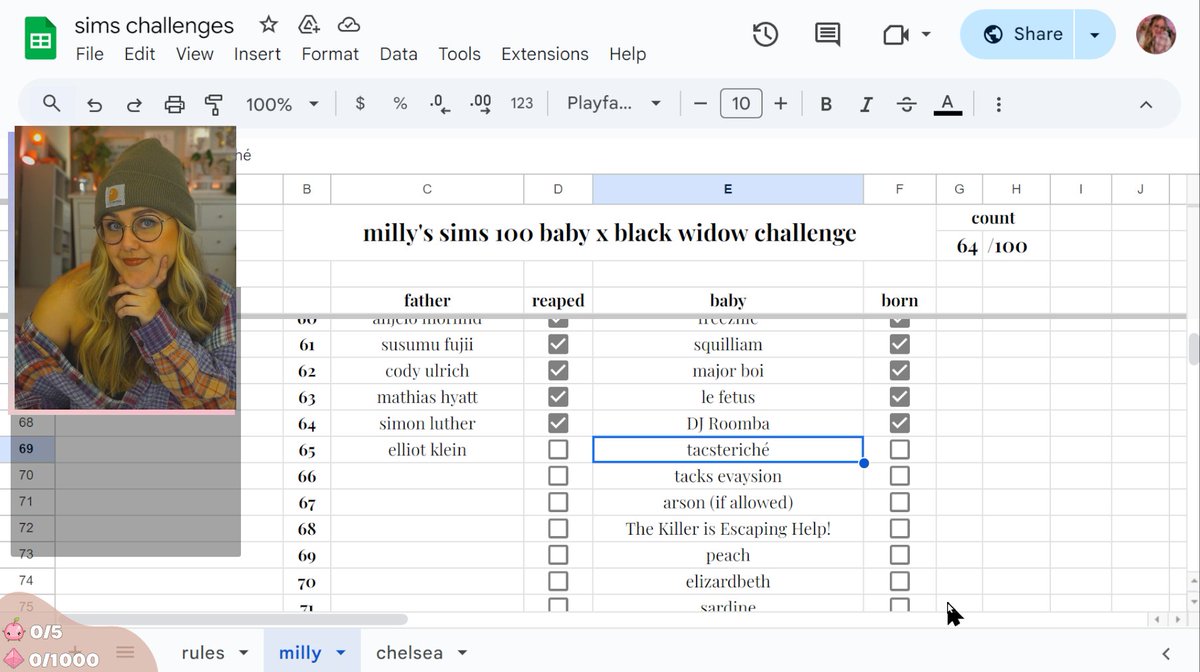Screen dimensions: 1200x672
Task: Check born box for peach
Action: tap(900, 555)
